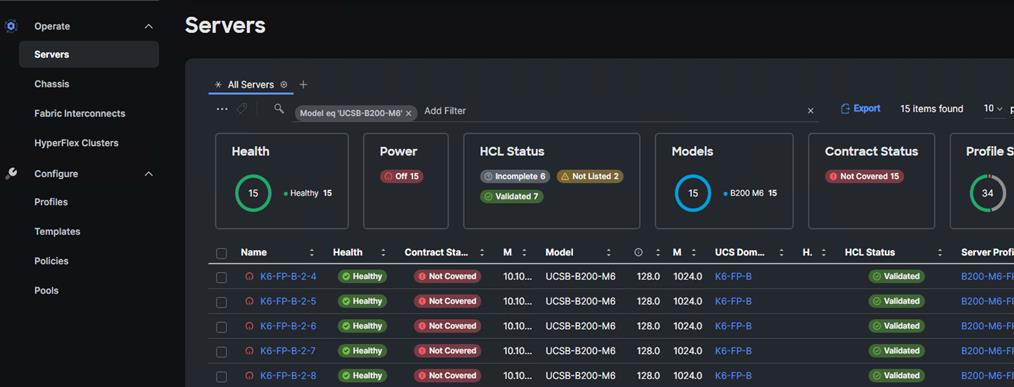Click power-off icon for K6-FP-B-2-4
This screenshot has height=387, width=1014.
[x=249, y=276]
